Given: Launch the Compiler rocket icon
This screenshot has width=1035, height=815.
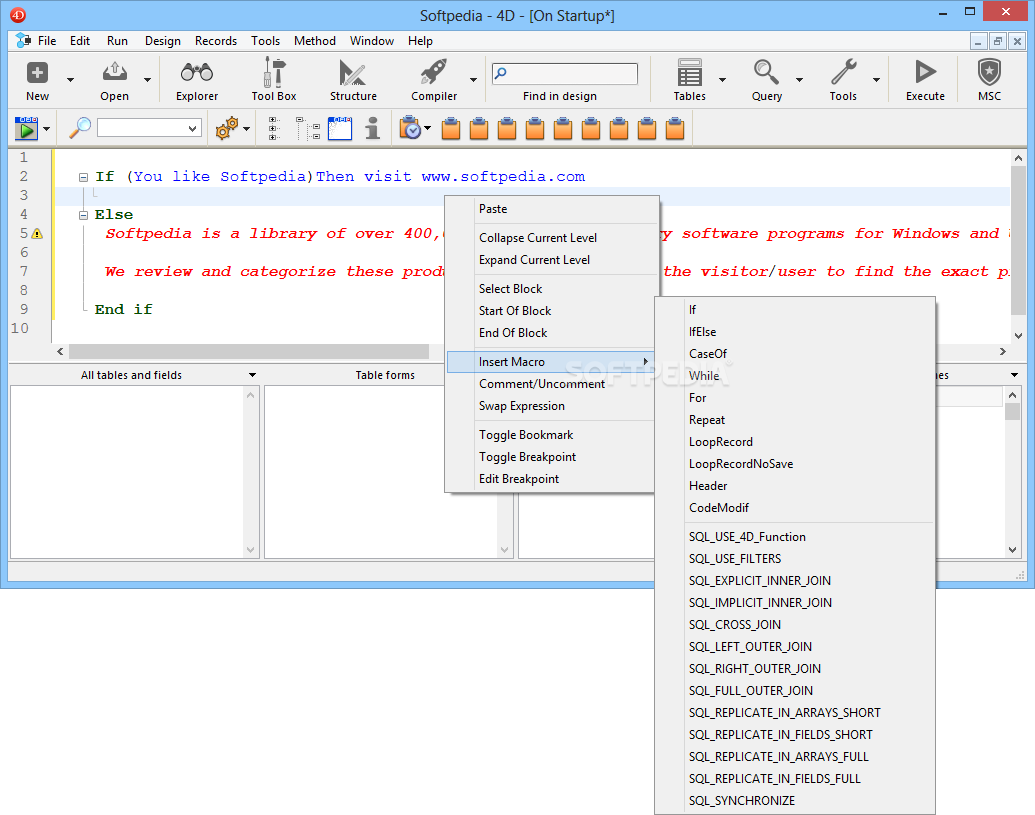Looking at the screenshot, I should click(434, 73).
